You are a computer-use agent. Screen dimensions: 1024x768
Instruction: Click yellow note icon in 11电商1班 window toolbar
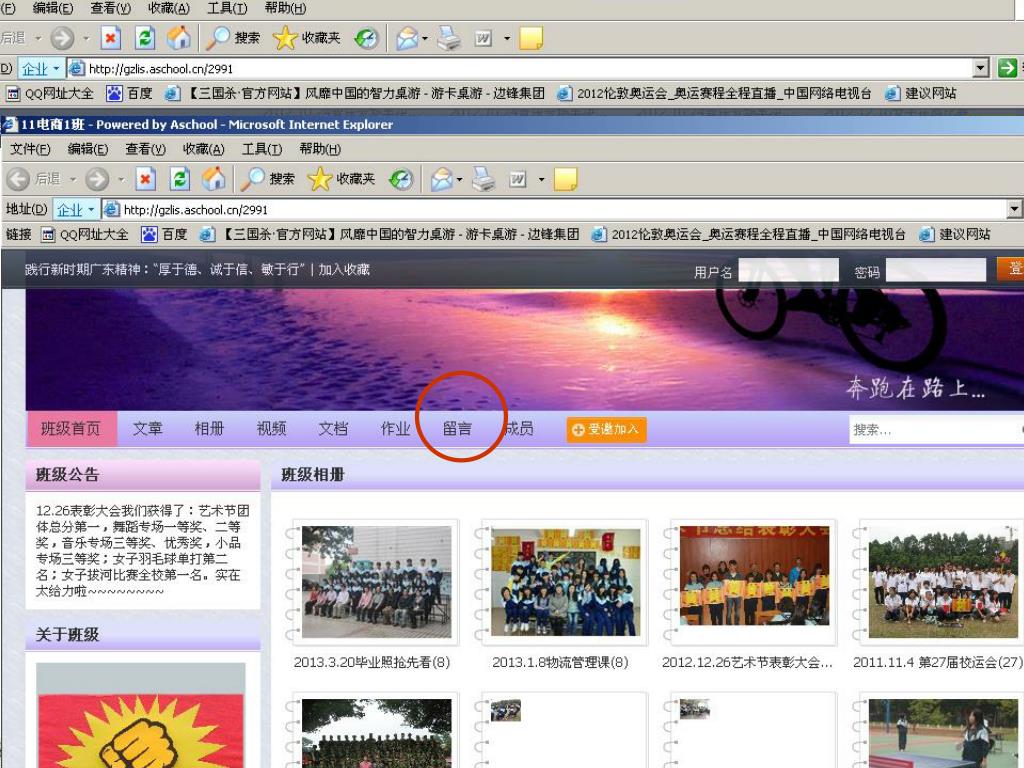click(565, 179)
